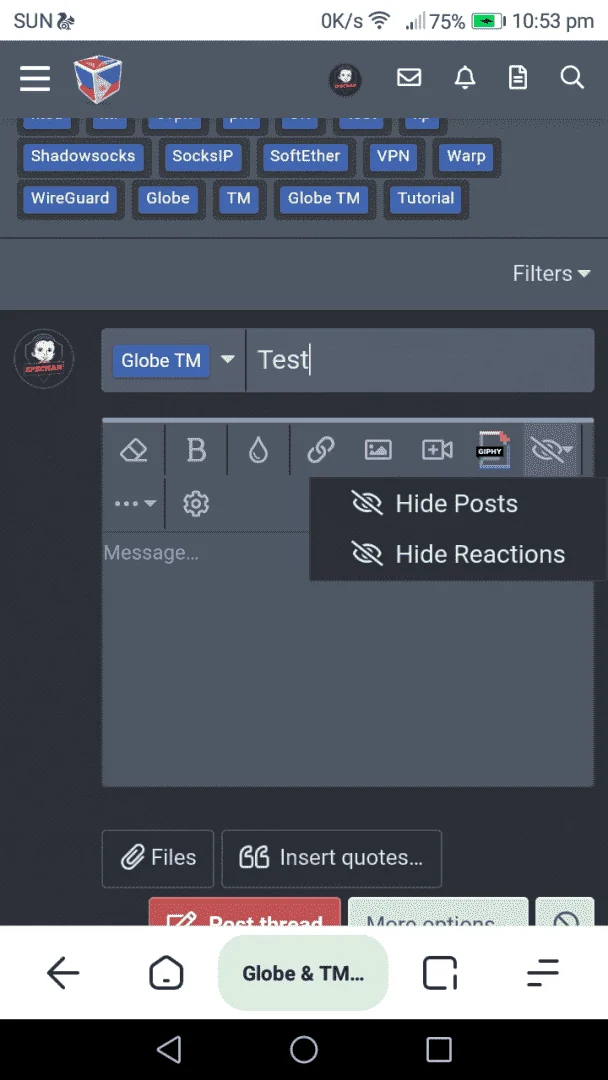The width and height of the screenshot is (608, 1080).
Task: Open the inbox envelope icon
Action: pyautogui.click(x=409, y=78)
